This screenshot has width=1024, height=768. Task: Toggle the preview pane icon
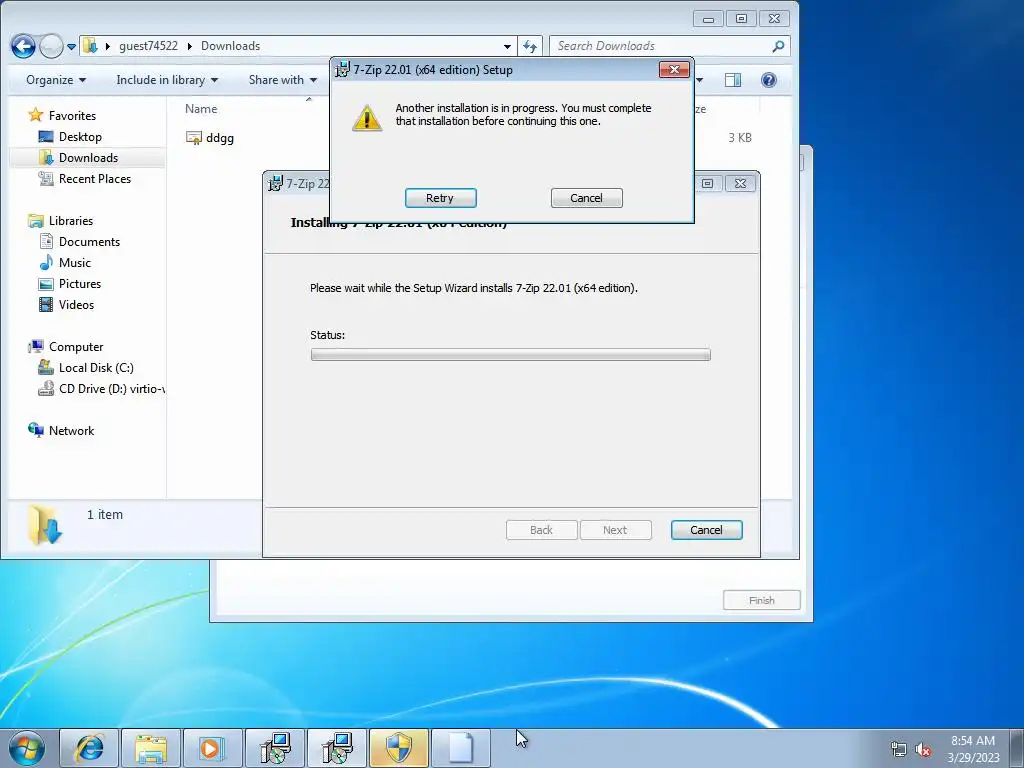733,80
